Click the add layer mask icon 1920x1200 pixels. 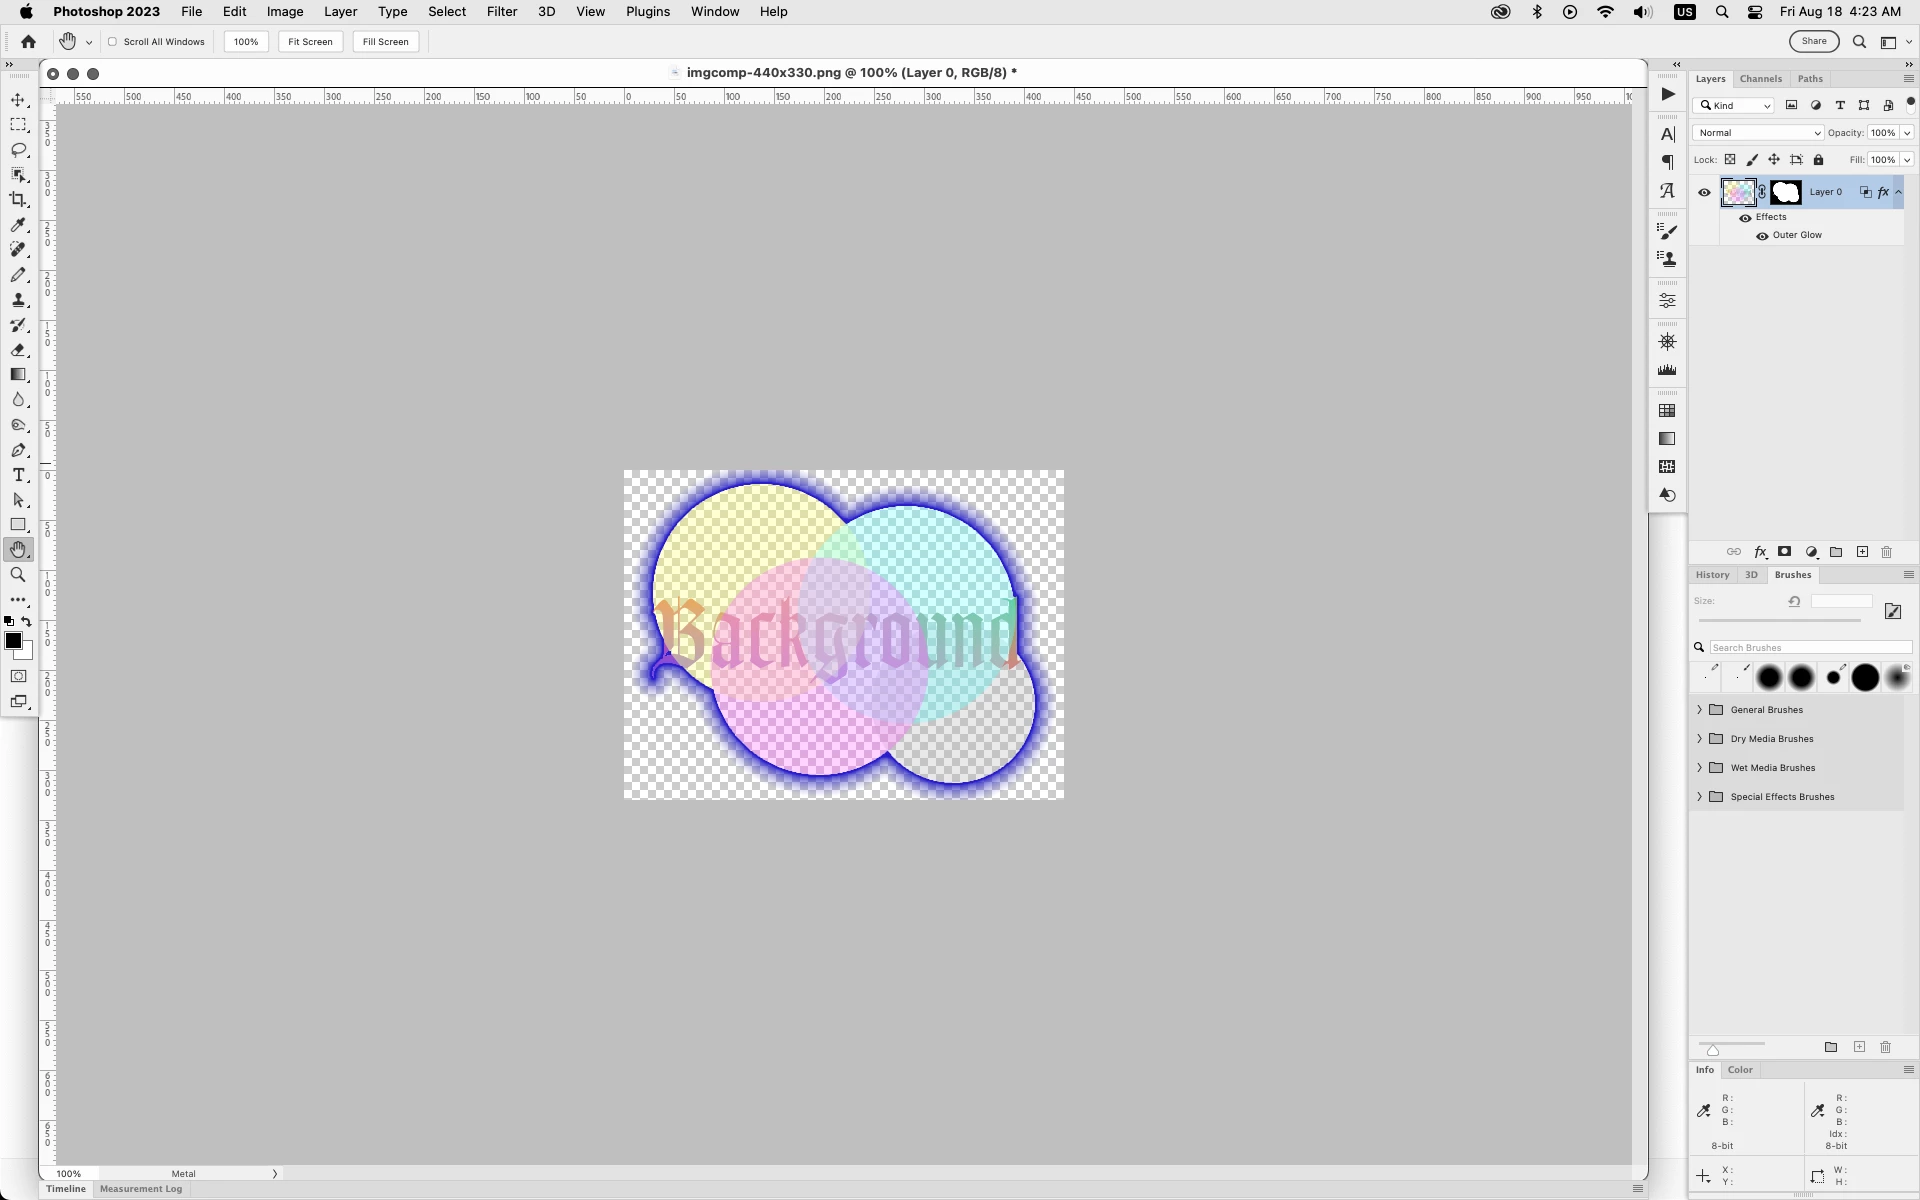pos(1784,552)
